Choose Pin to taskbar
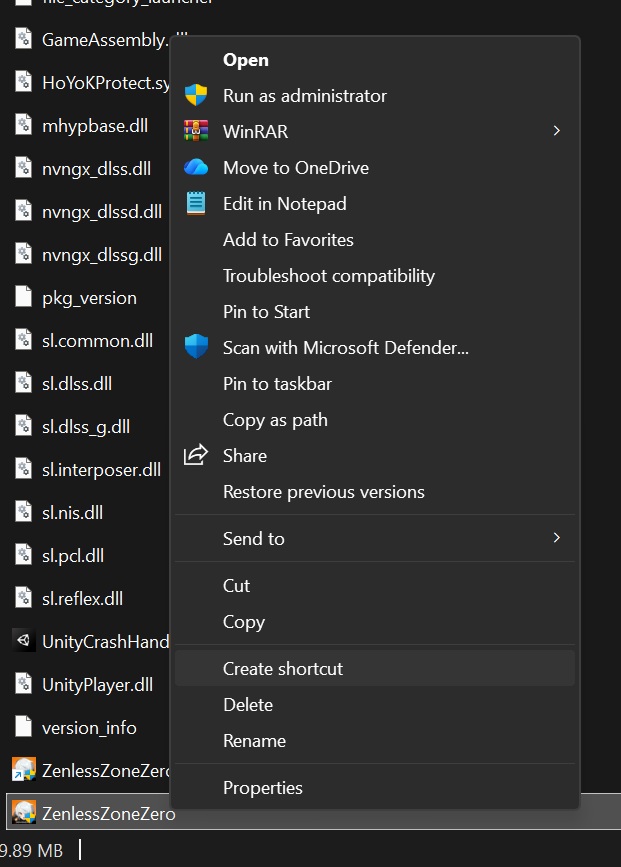 pyautogui.click(x=277, y=384)
